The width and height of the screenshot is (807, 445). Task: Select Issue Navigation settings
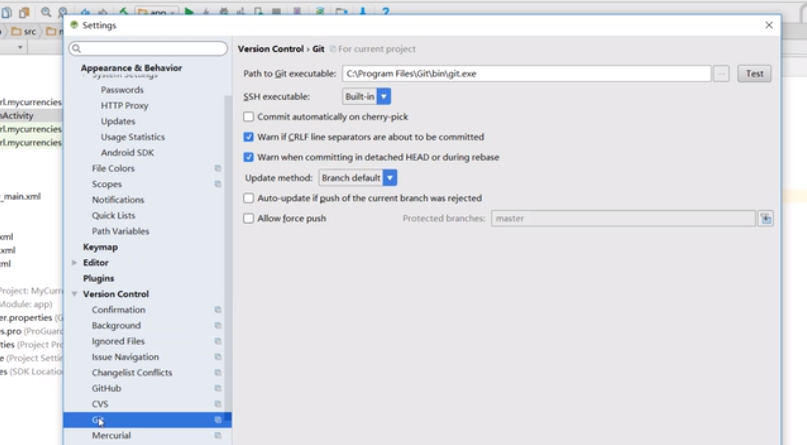click(x=125, y=357)
